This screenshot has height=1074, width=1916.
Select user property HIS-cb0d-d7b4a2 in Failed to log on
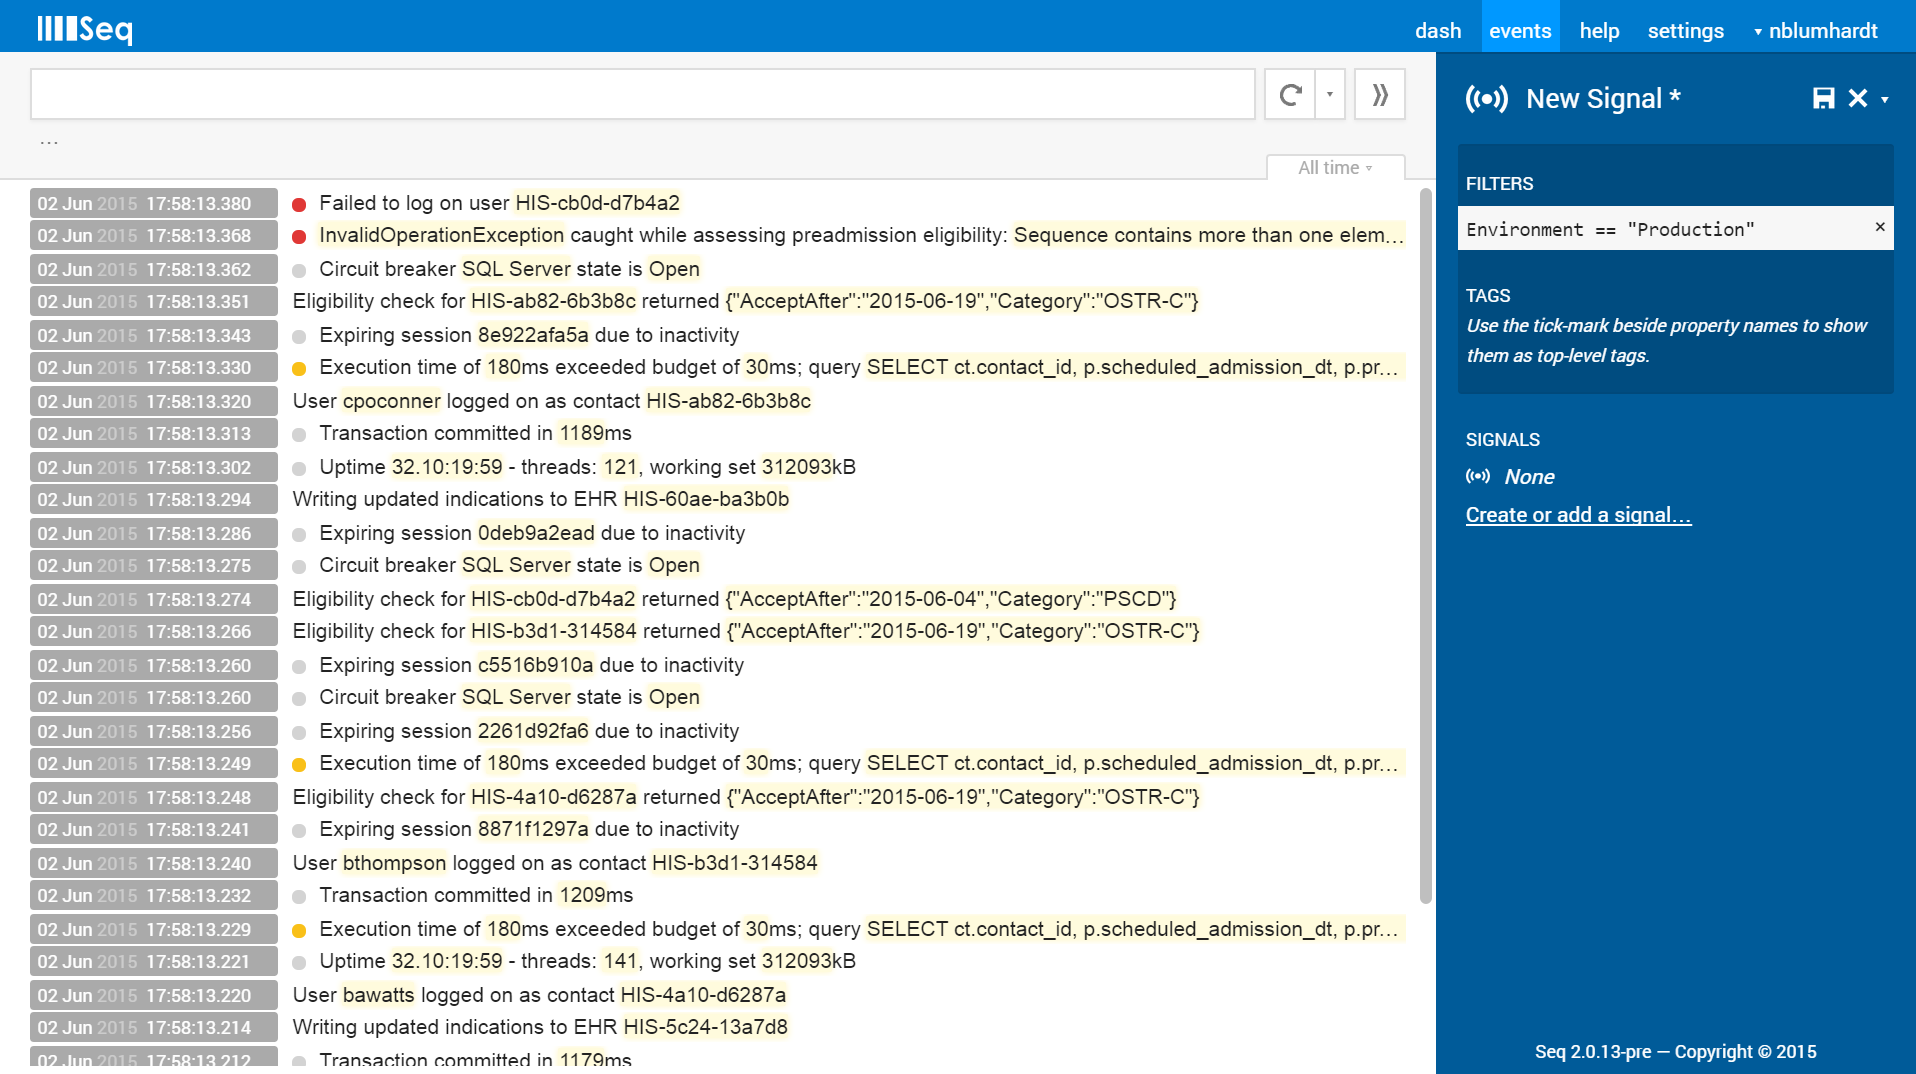point(597,203)
